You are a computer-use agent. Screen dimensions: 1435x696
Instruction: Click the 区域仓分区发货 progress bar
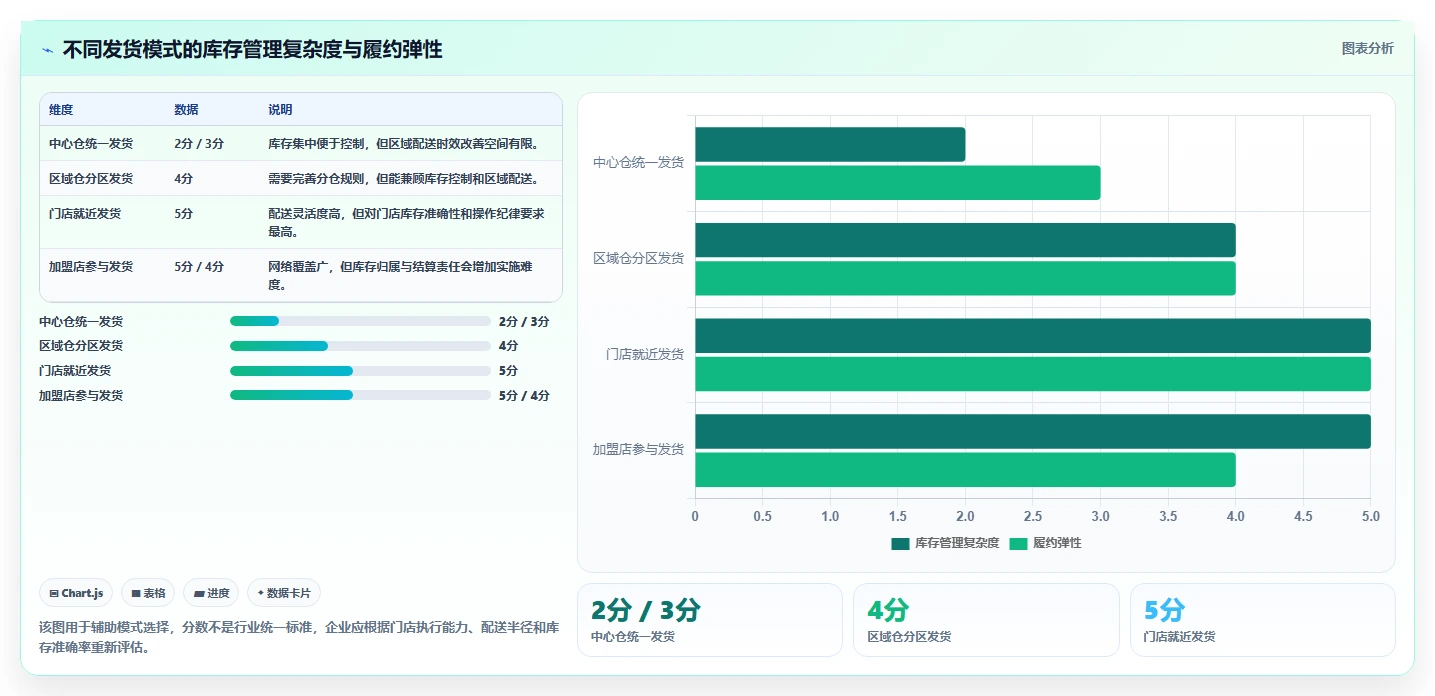(x=360, y=346)
